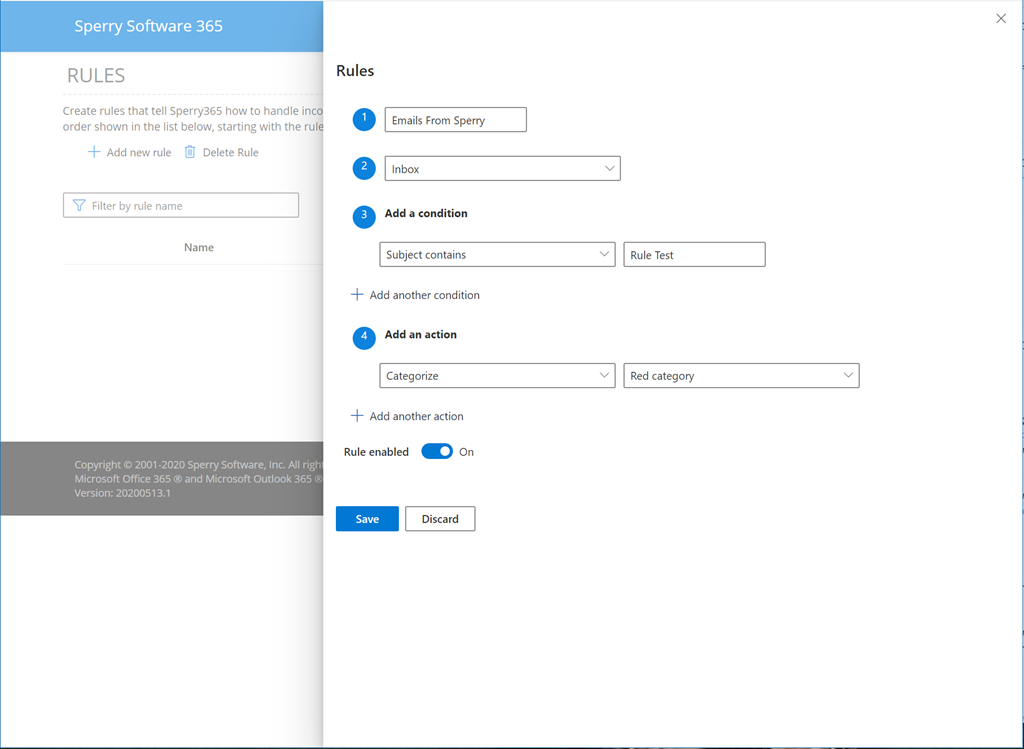This screenshot has width=1024, height=749.
Task: Click the plus icon for Add another action
Action: click(357, 416)
